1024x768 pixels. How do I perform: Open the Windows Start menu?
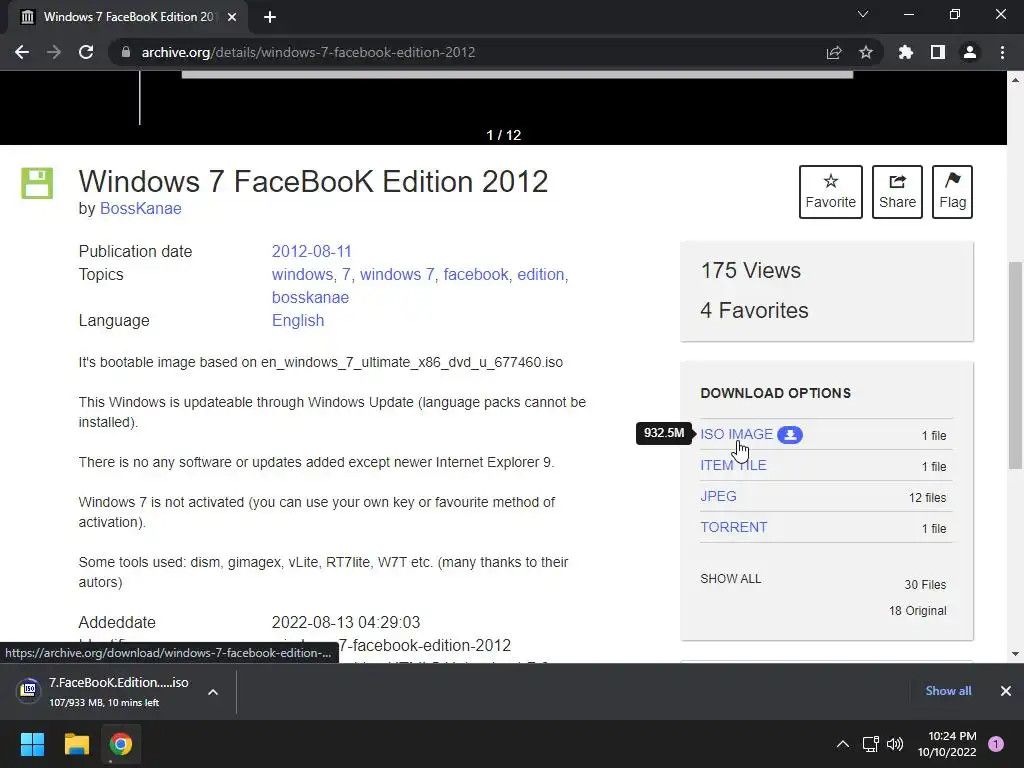[32, 744]
